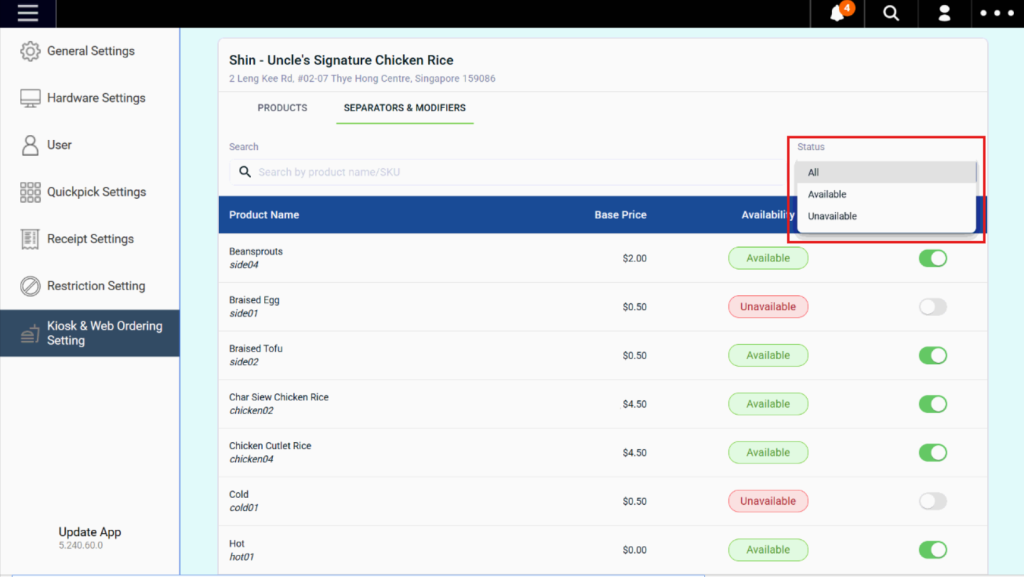The height and width of the screenshot is (577, 1024).
Task: Choose All in Status dropdown
Action: point(886,172)
